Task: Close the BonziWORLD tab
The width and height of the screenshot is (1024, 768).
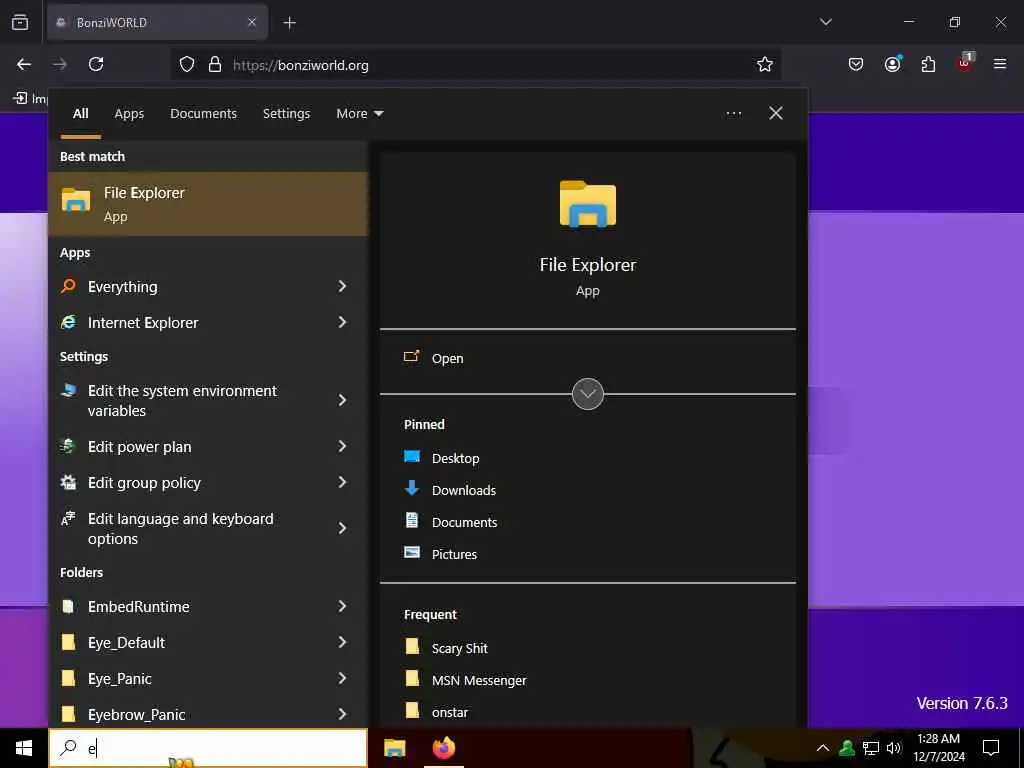Action: 252,22
